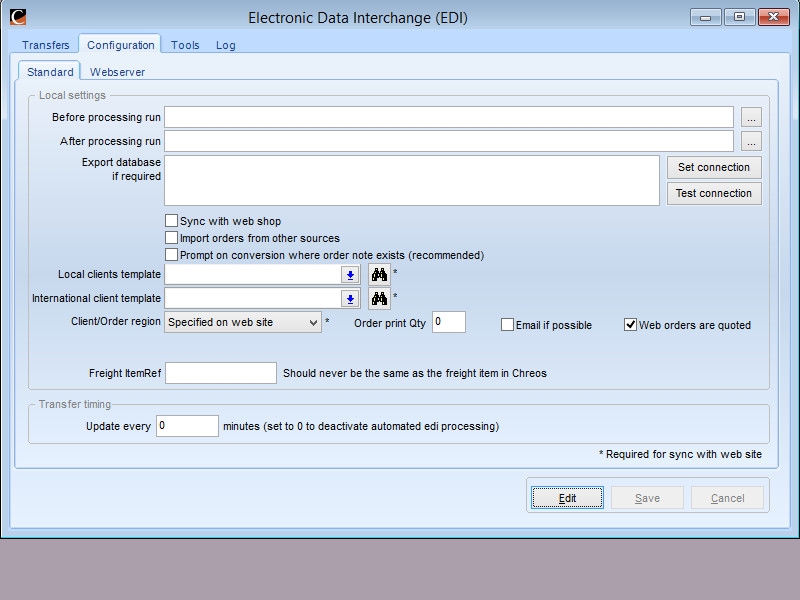Click the Freight ItemRef input box
The width and height of the screenshot is (800, 600).
[x=221, y=373]
